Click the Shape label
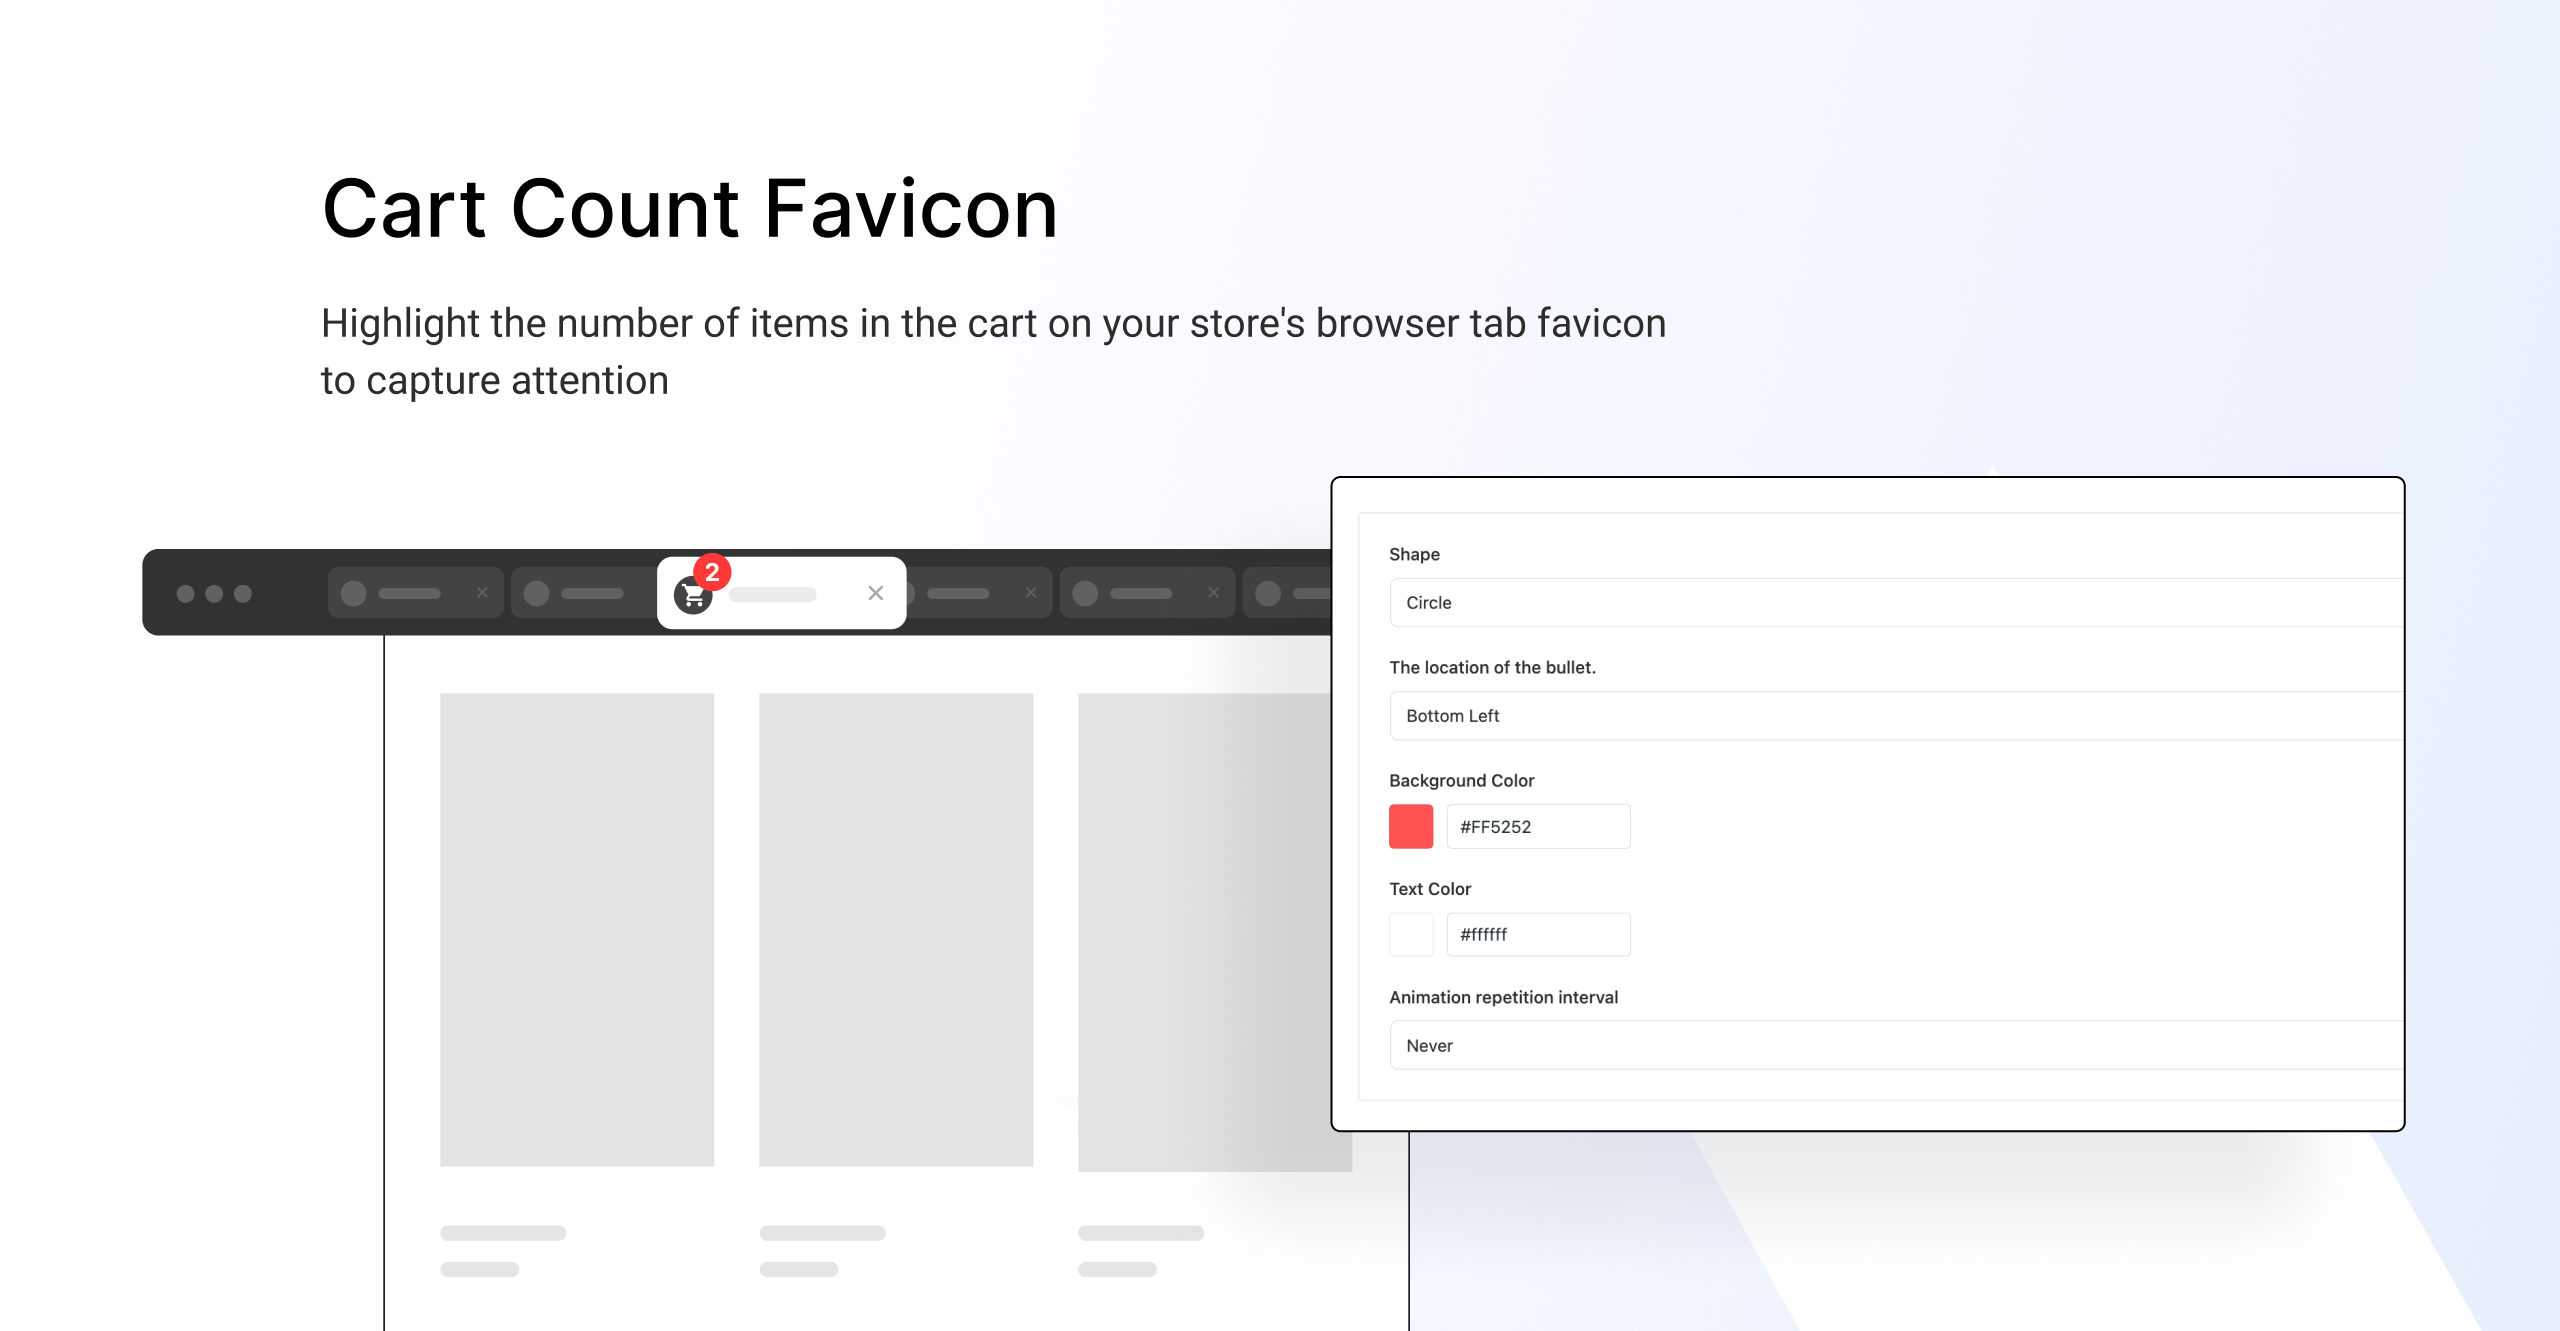 point(1414,555)
